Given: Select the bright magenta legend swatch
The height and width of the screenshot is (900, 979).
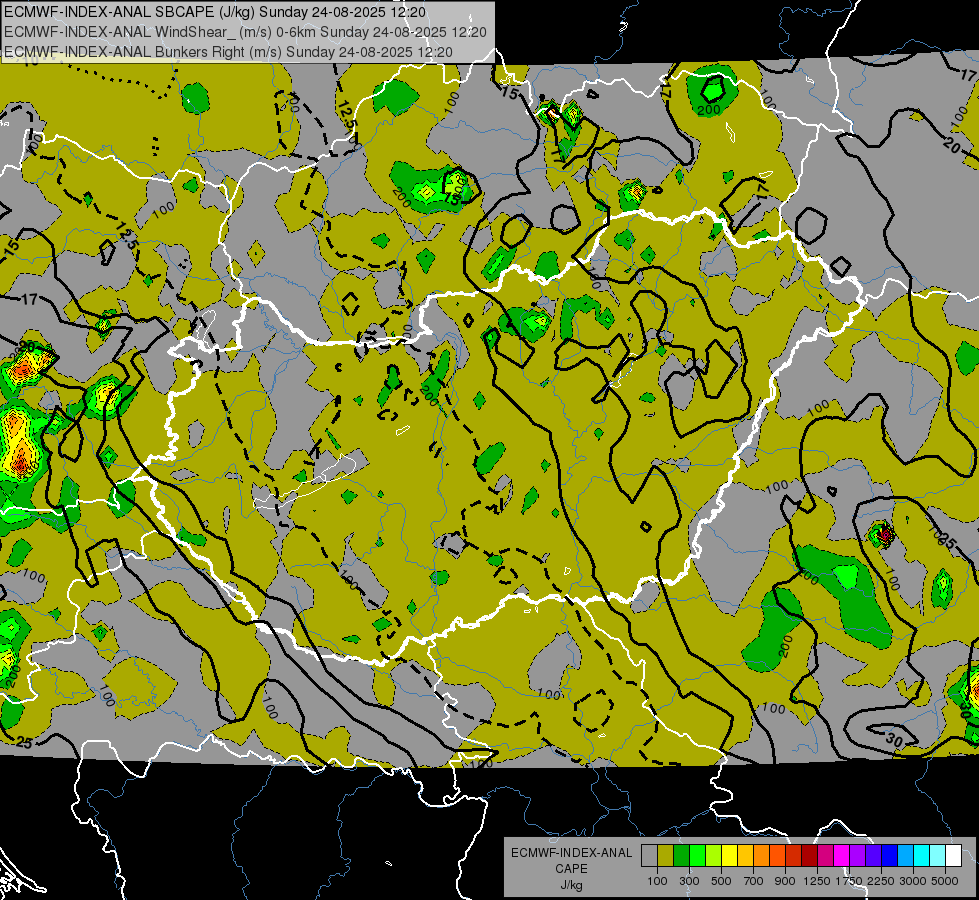Looking at the screenshot, I should tap(842, 856).
